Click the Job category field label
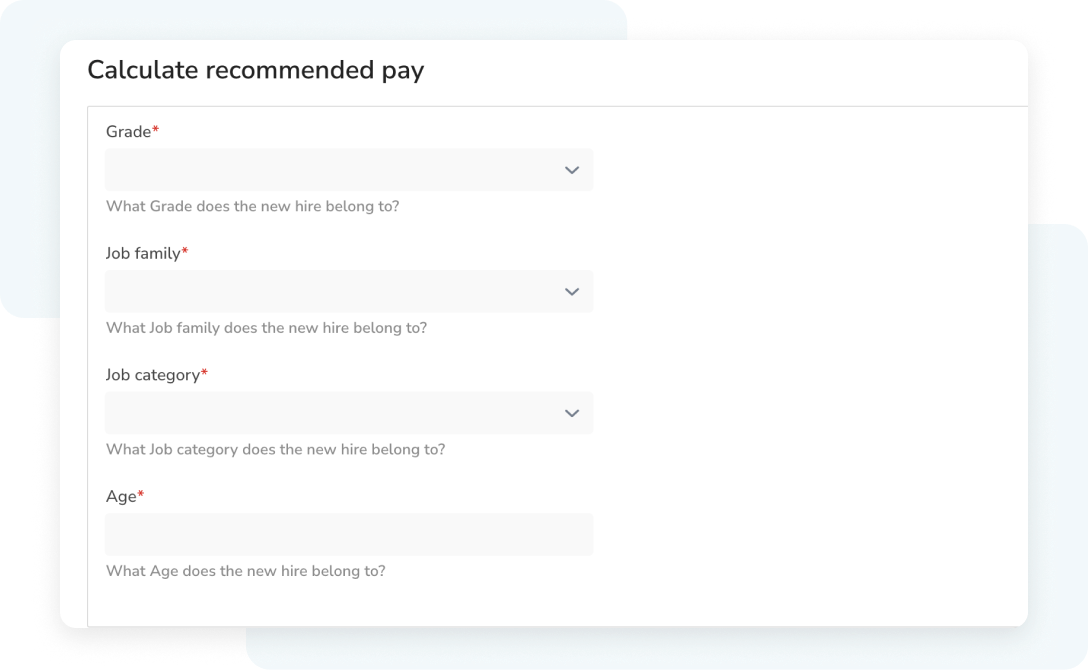The height and width of the screenshot is (670, 1088). tap(153, 375)
